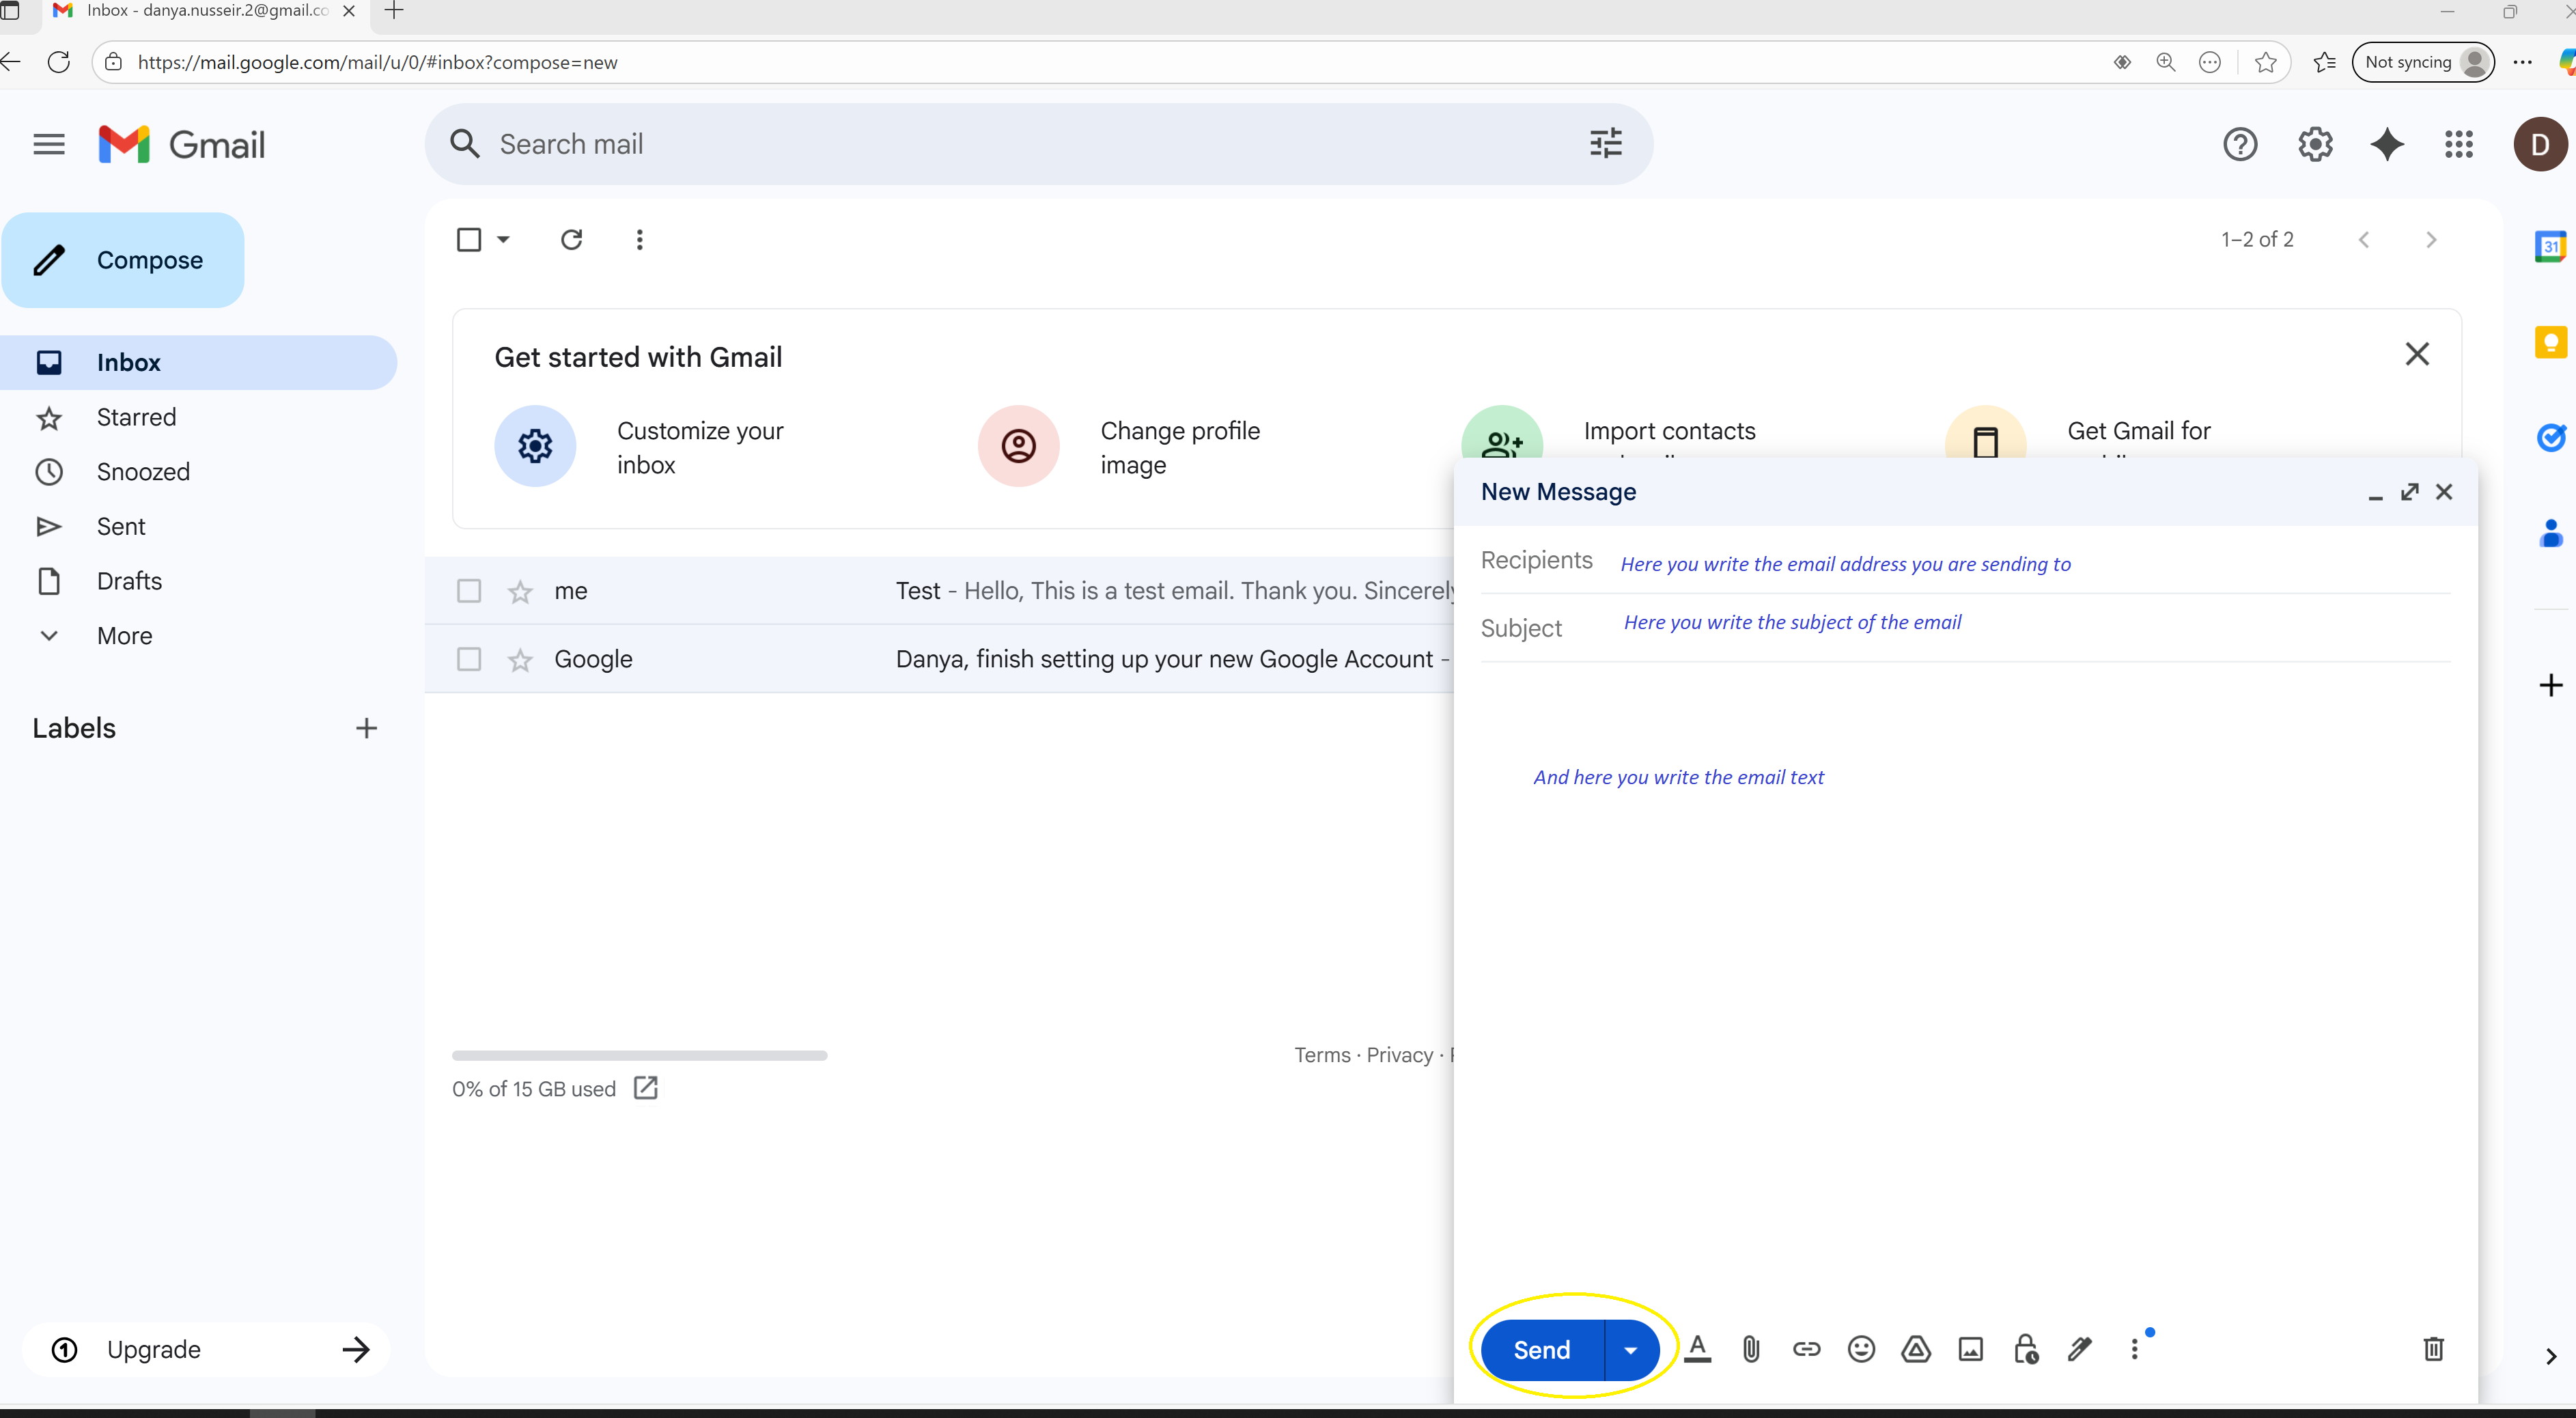Expand the More sidebar section
This screenshot has height=1418, width=2576.
click(x=124, y=636)
